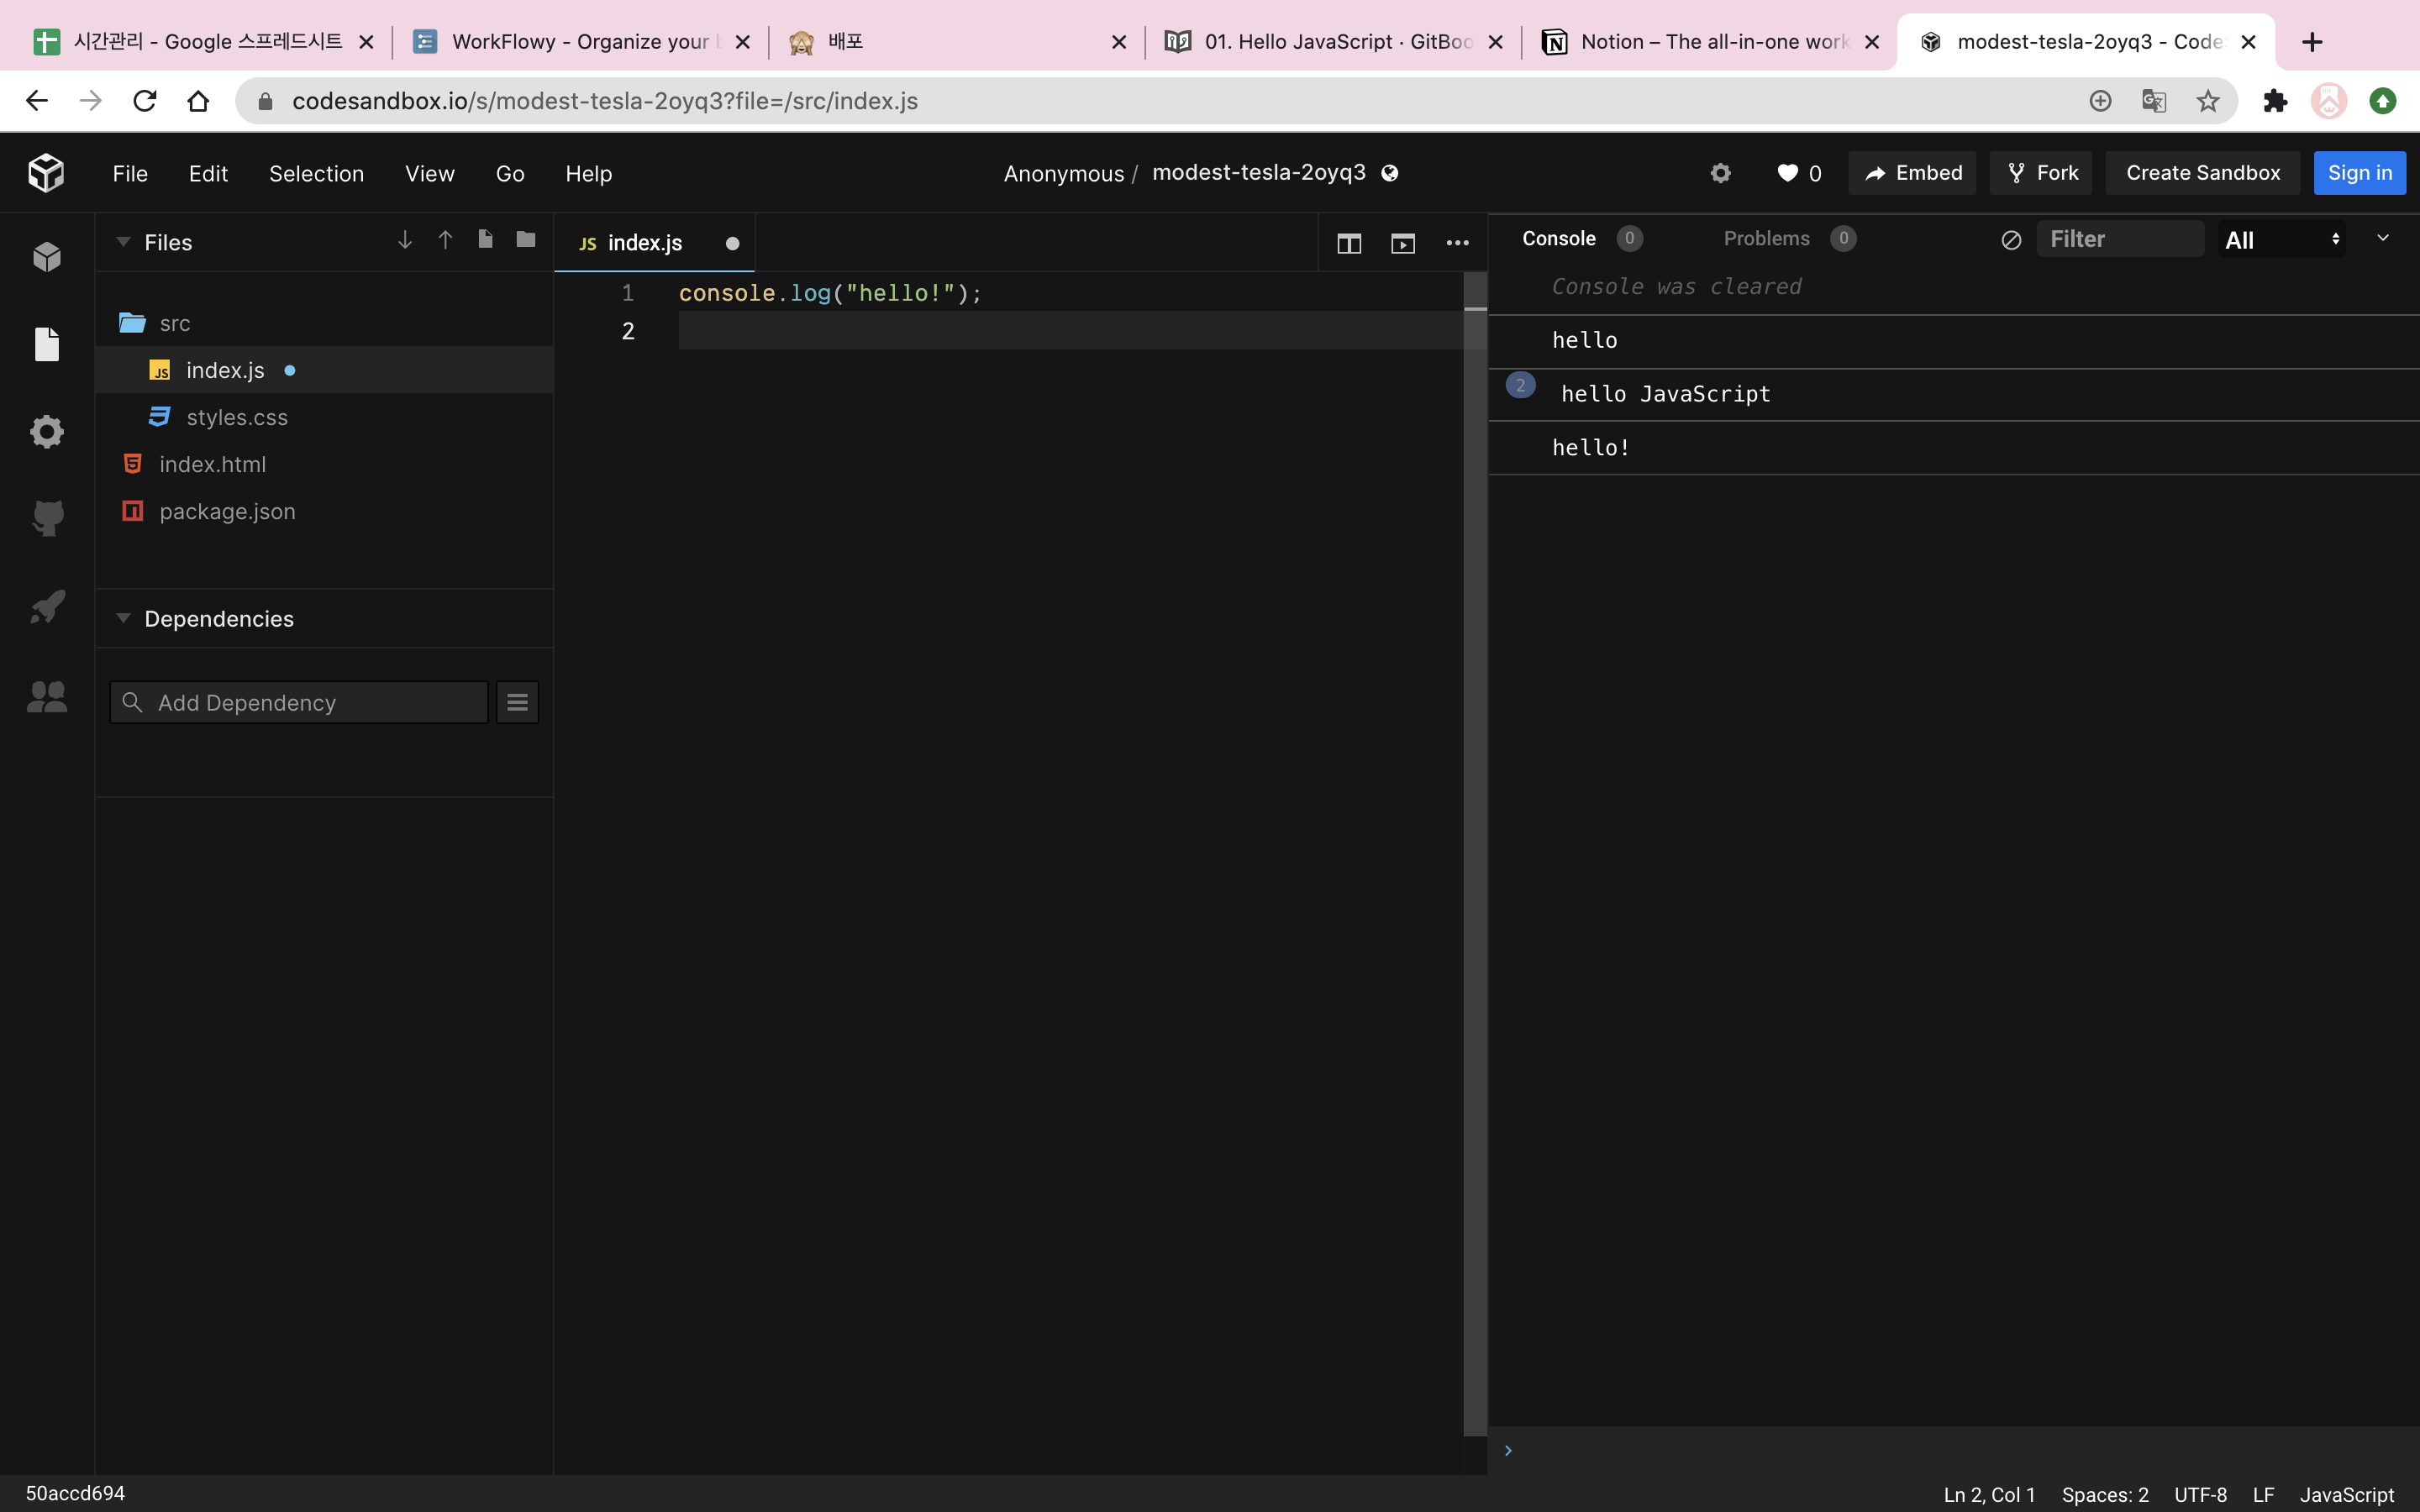Switch to Notion browser tab
This screenshot has height=1512, width=2420.
[x=1710, y=42]
